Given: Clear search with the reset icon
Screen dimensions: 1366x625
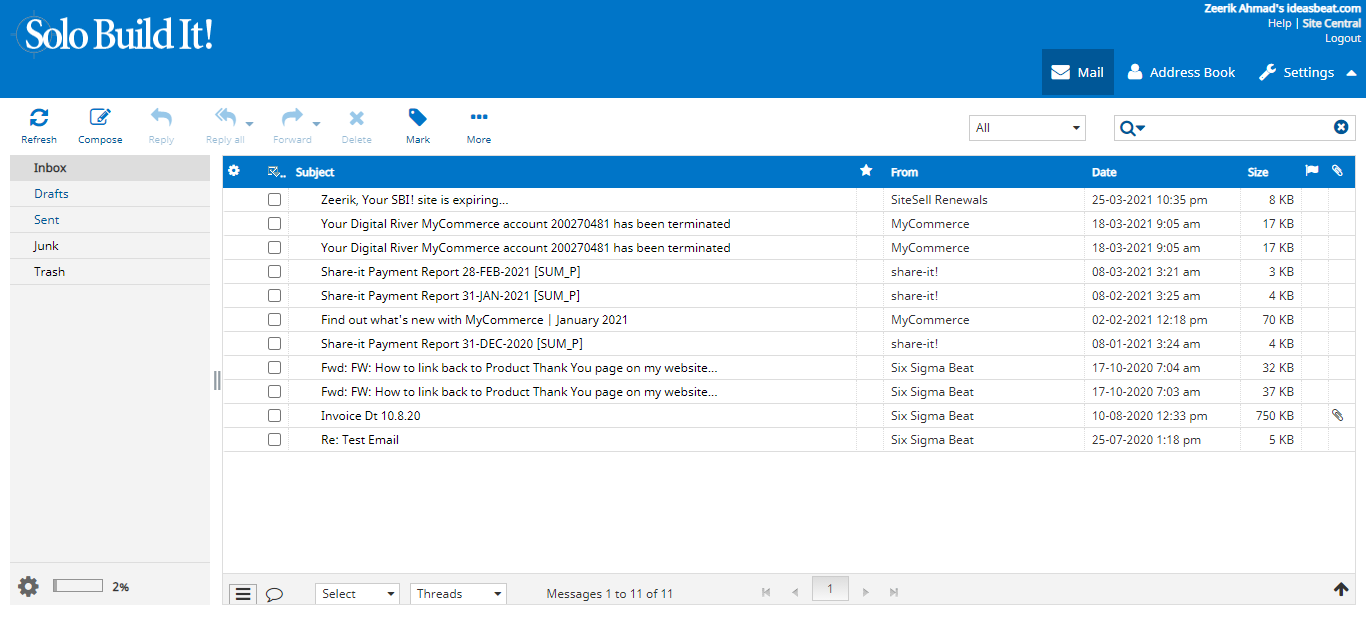Looking at the screenshot, I should [1341, 127].
